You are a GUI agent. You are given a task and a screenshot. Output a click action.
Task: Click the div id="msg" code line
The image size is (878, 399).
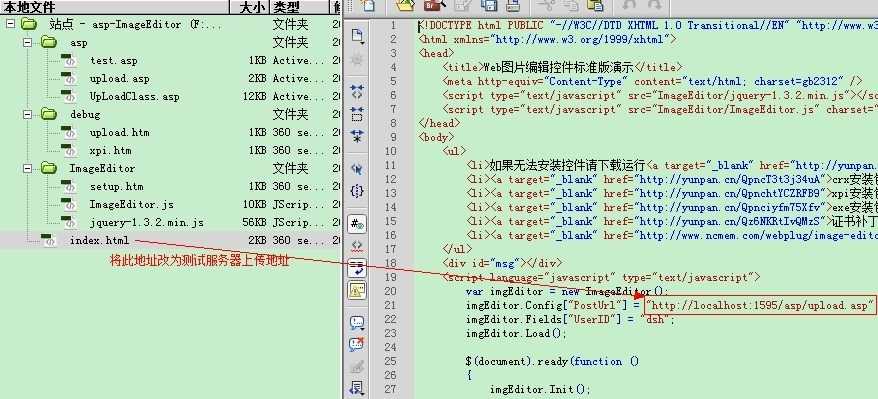point(502,263)
